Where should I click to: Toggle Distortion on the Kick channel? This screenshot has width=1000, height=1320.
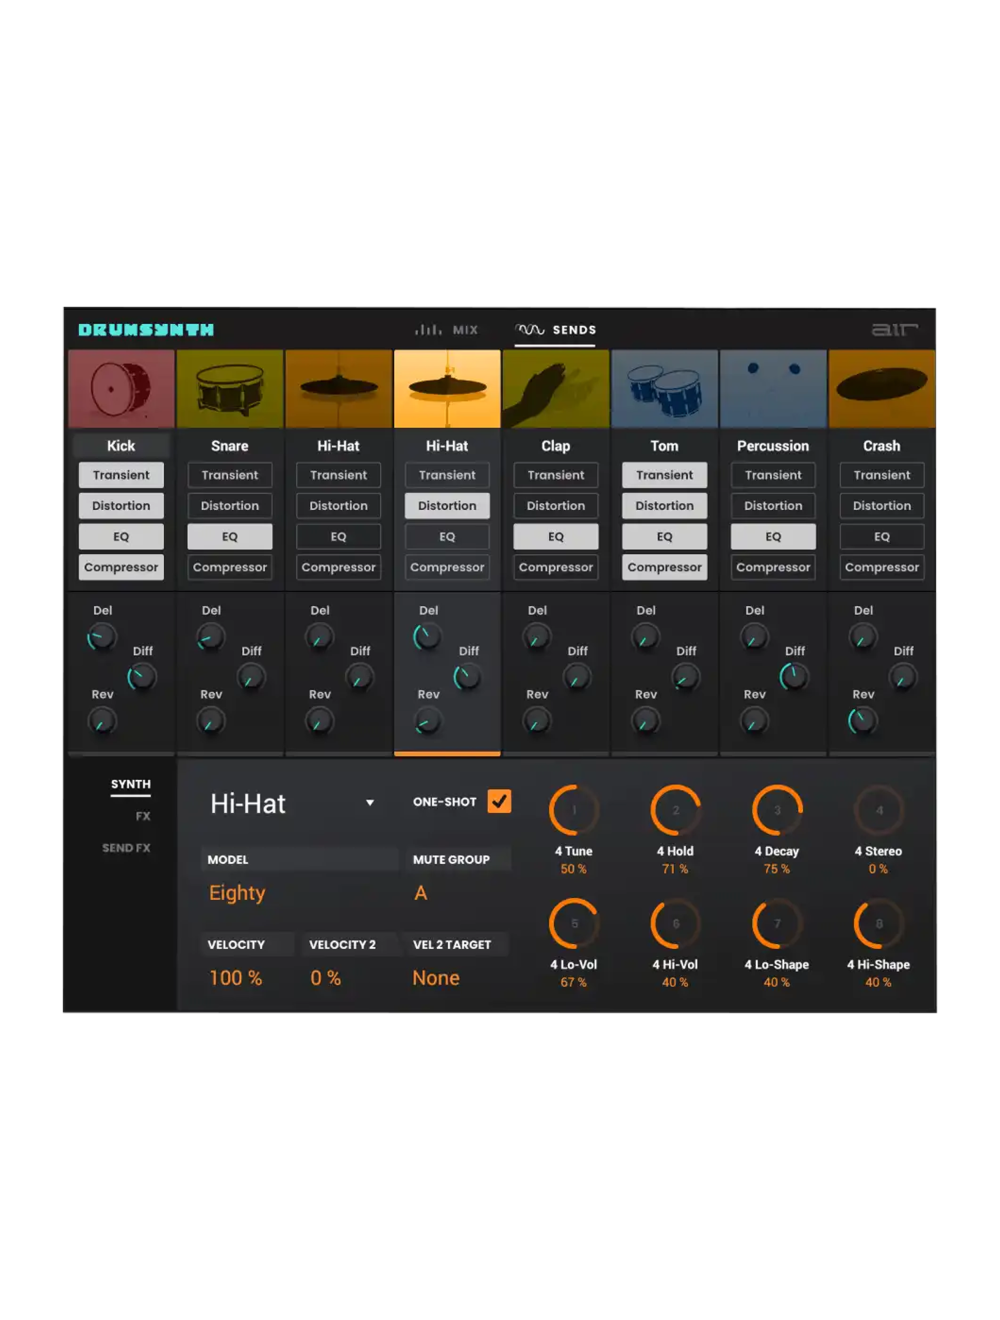[121, 505]
